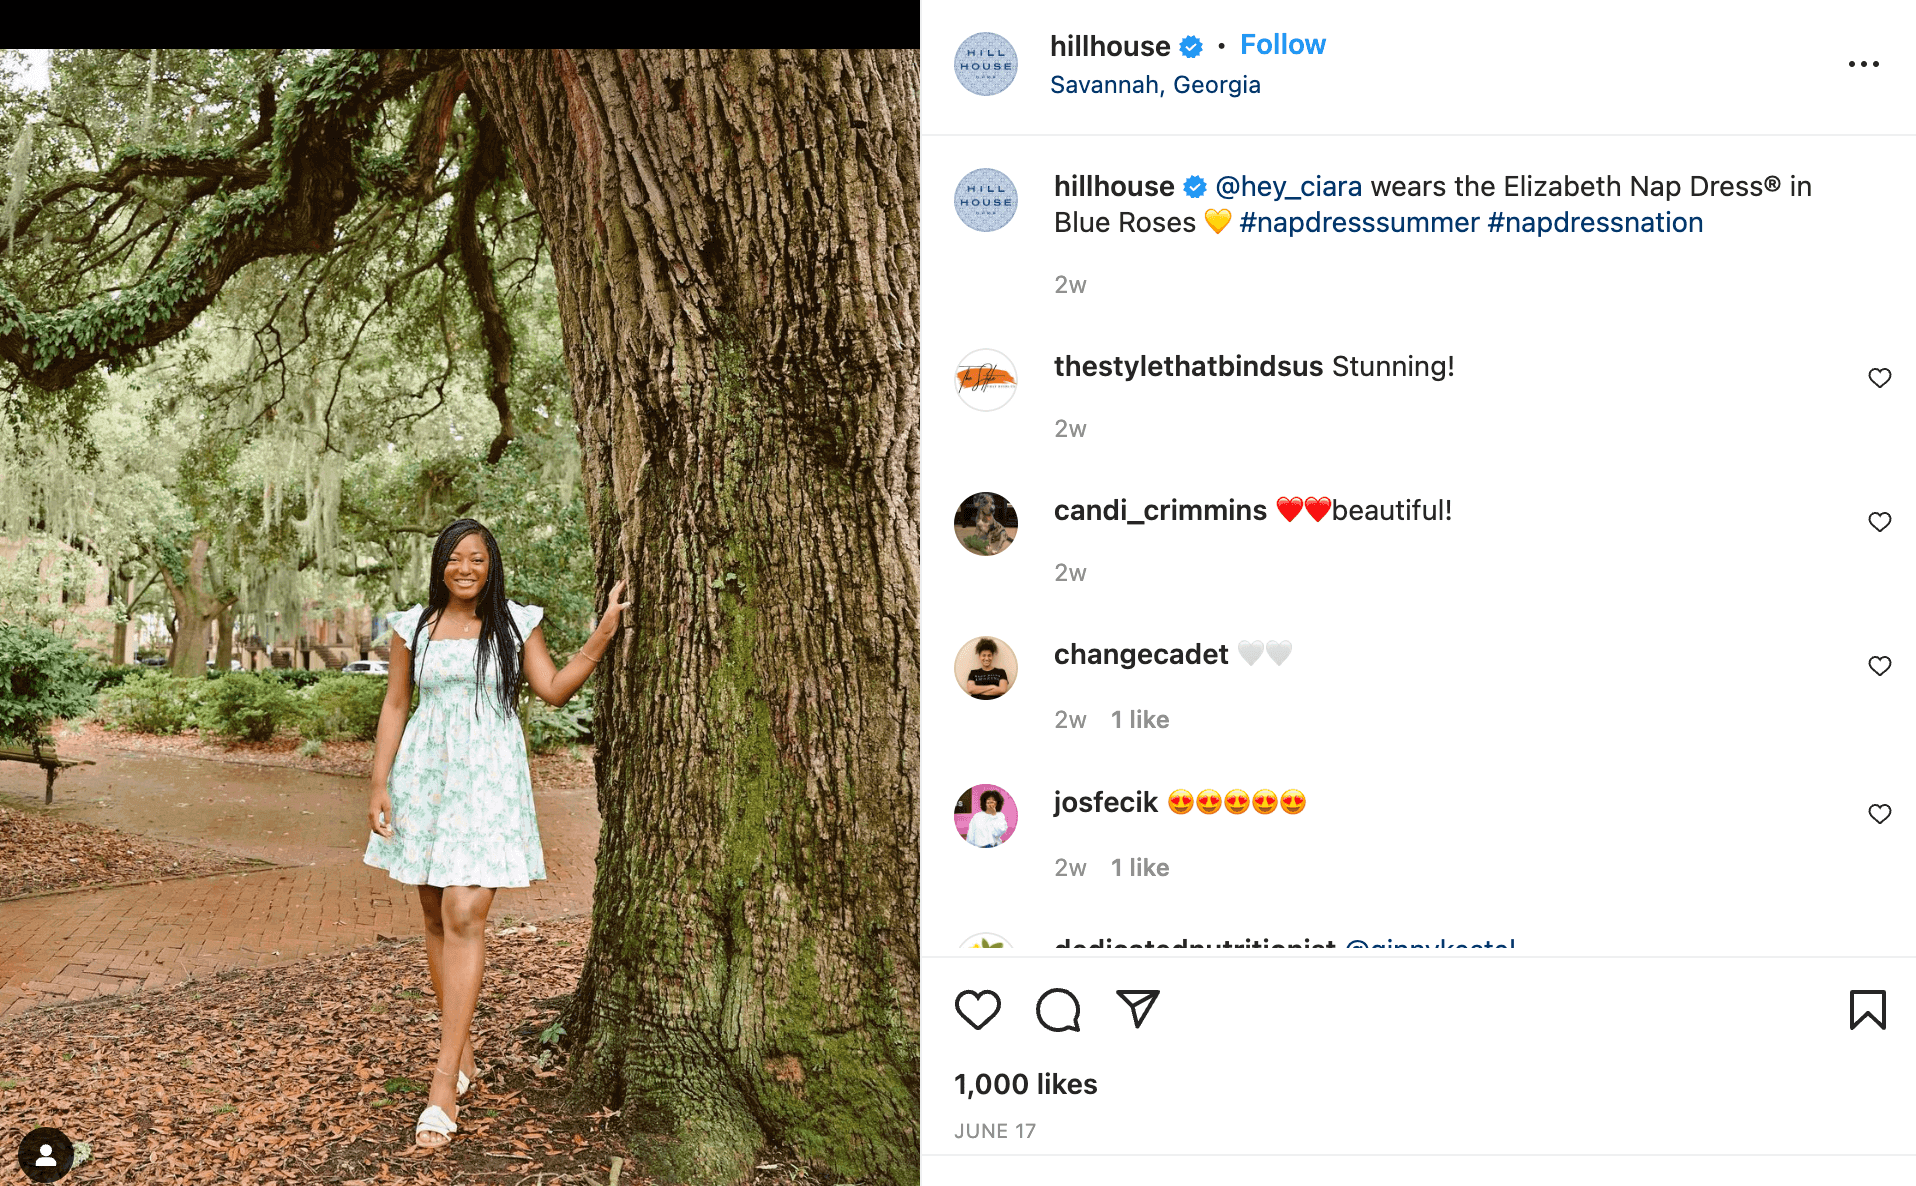View the 1,000 likes list
The width and height of the screenshot is (1916, 1186).
(1025, 1084)
